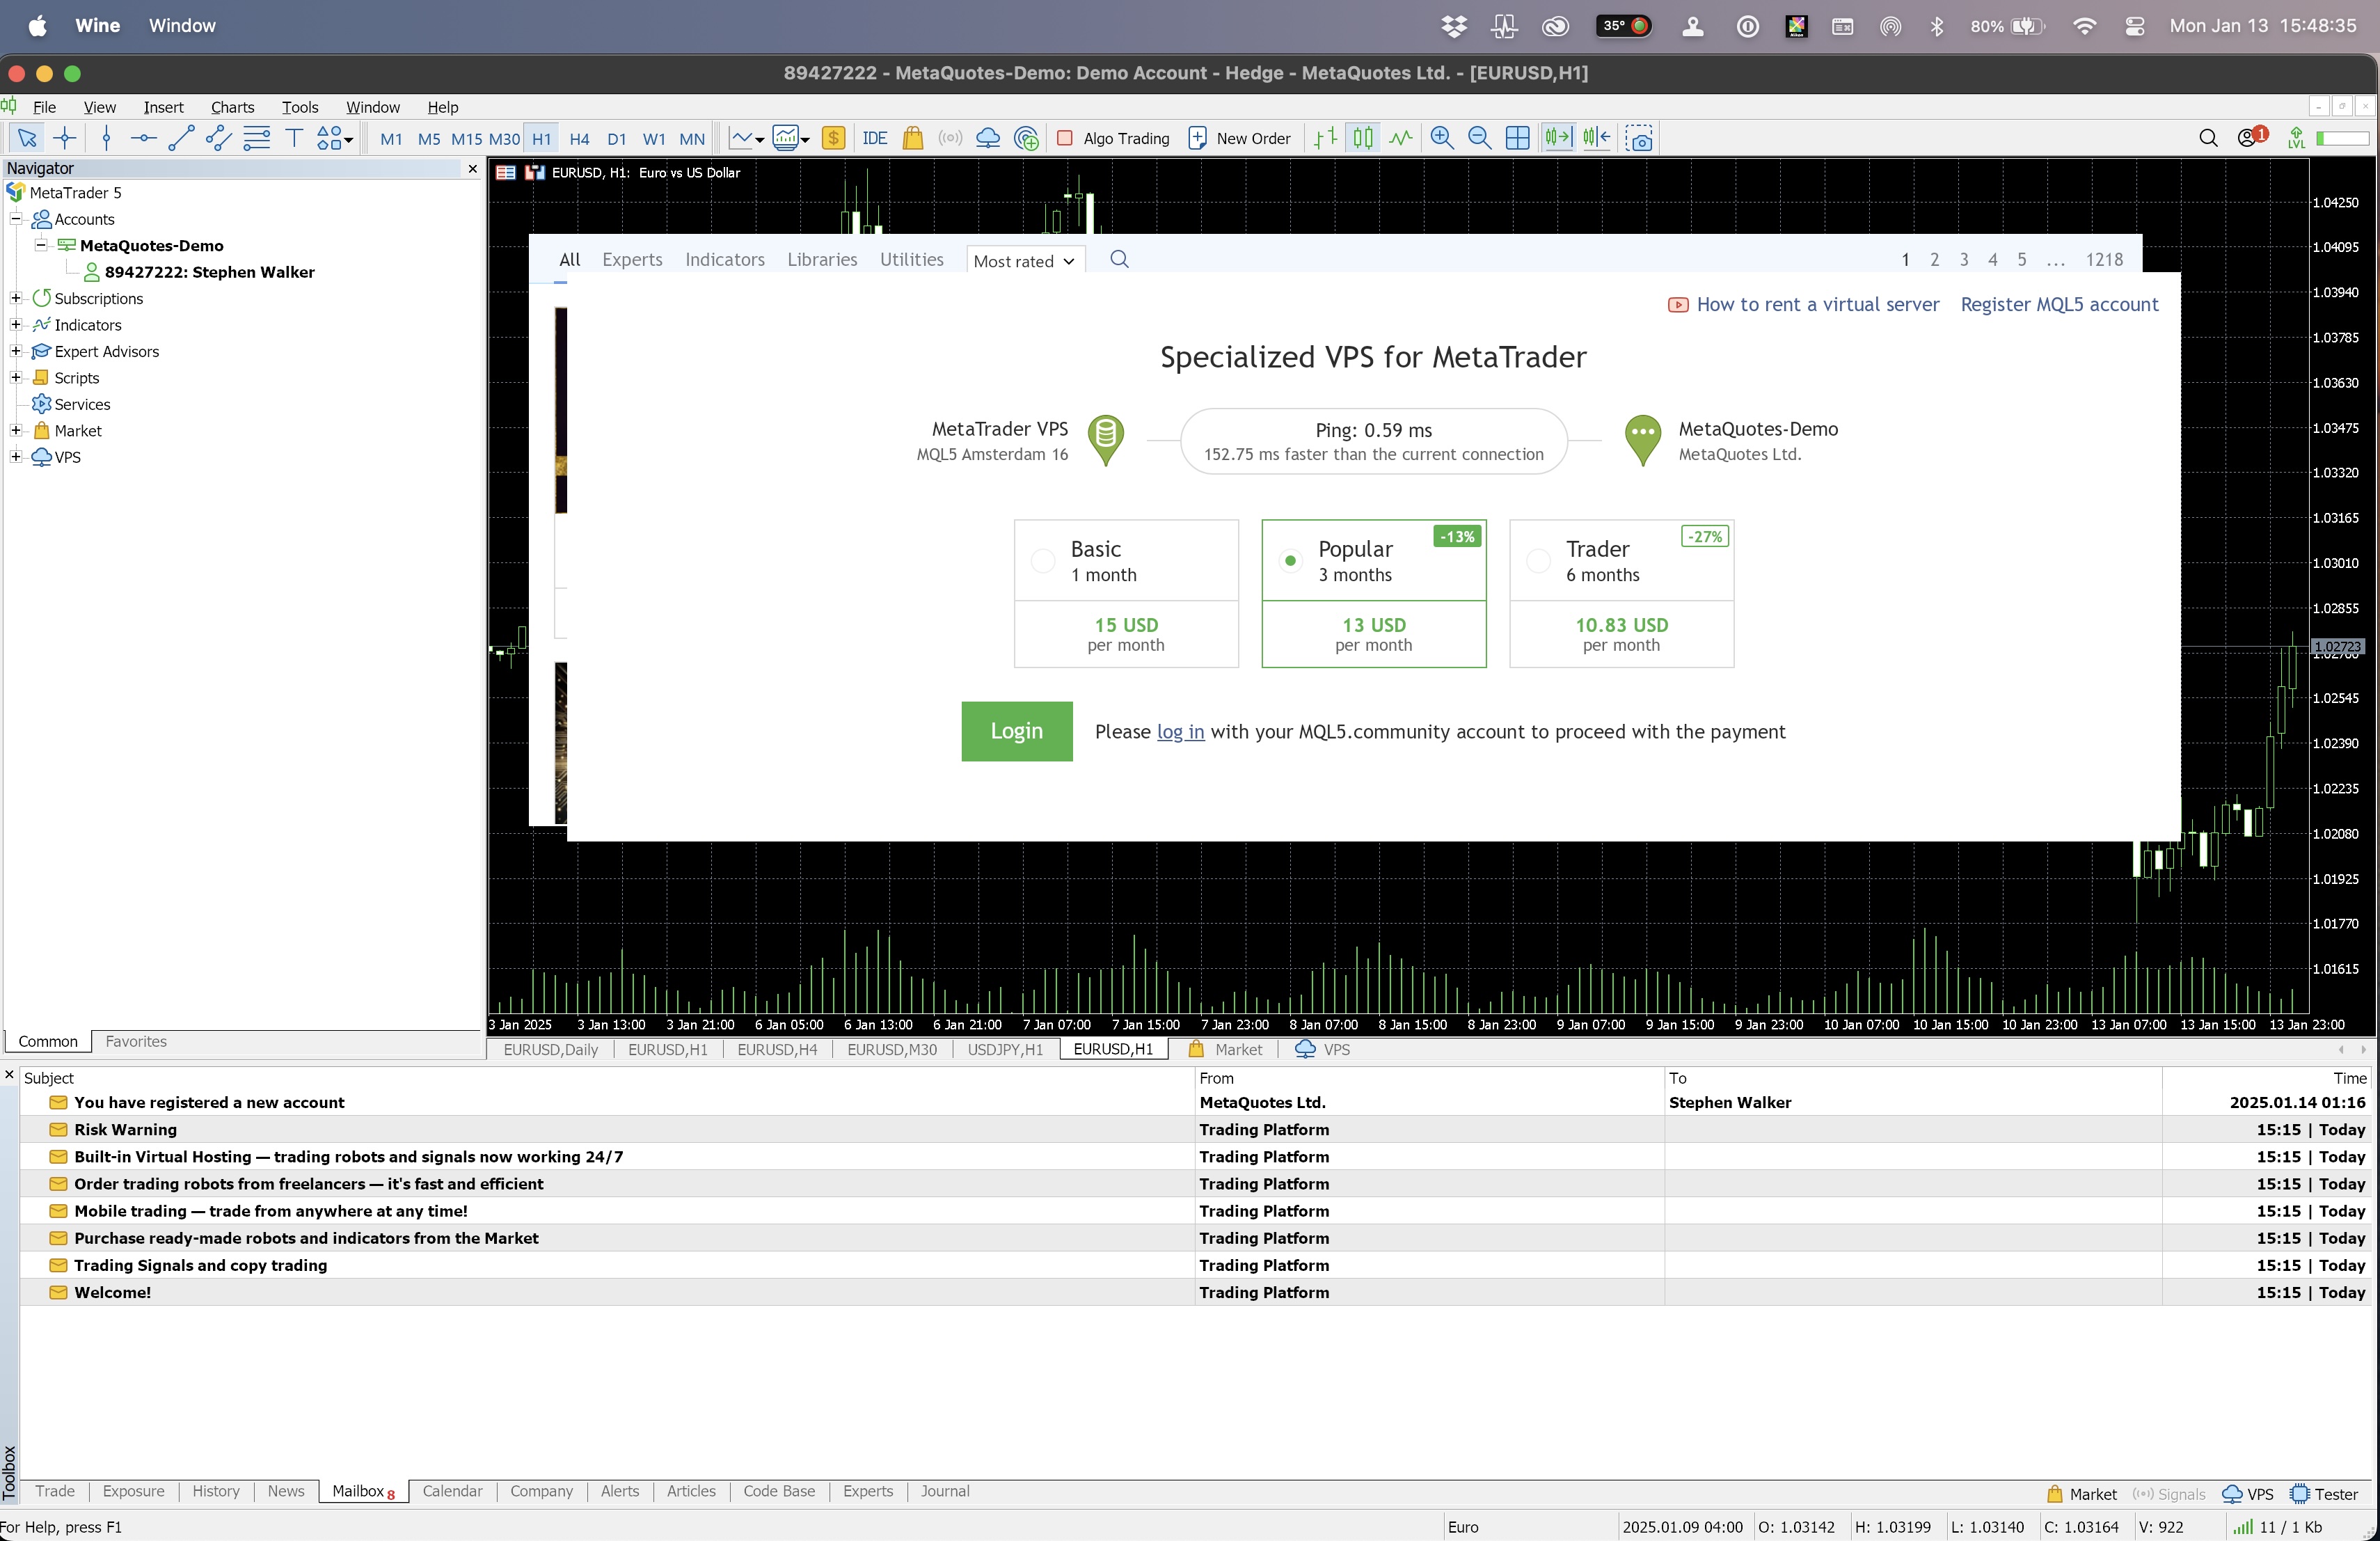This screenshot has height=1541, width=2380.
Task: Switch chart to M15 timeframe
Action: (x=466, y=139)
